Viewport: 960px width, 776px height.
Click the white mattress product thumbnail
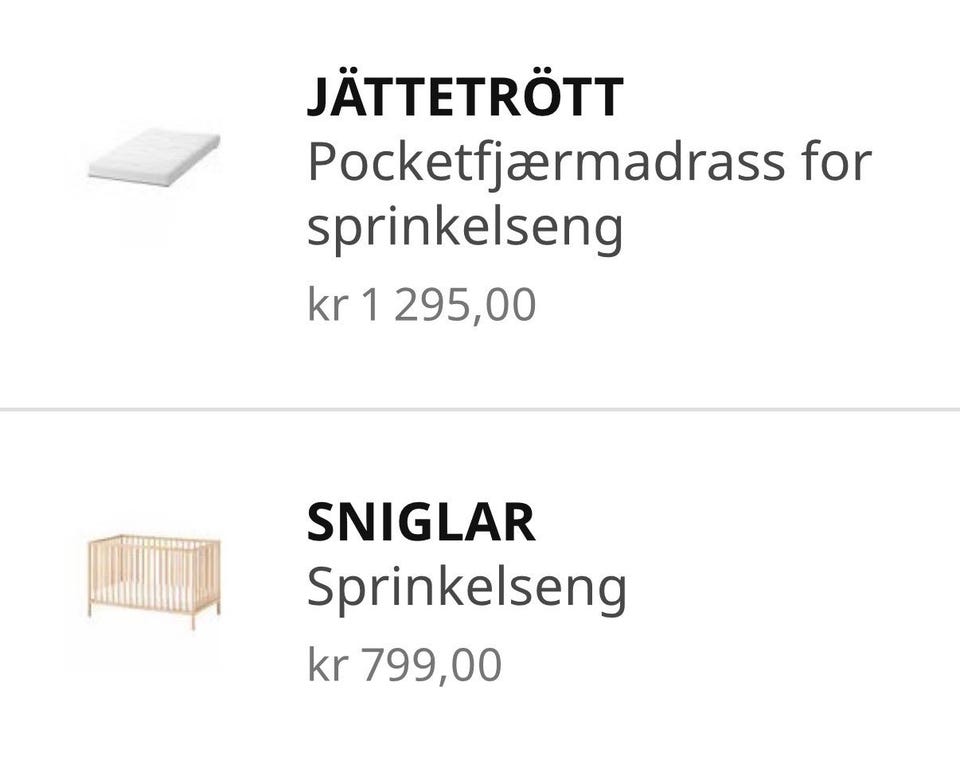(153, 159)
